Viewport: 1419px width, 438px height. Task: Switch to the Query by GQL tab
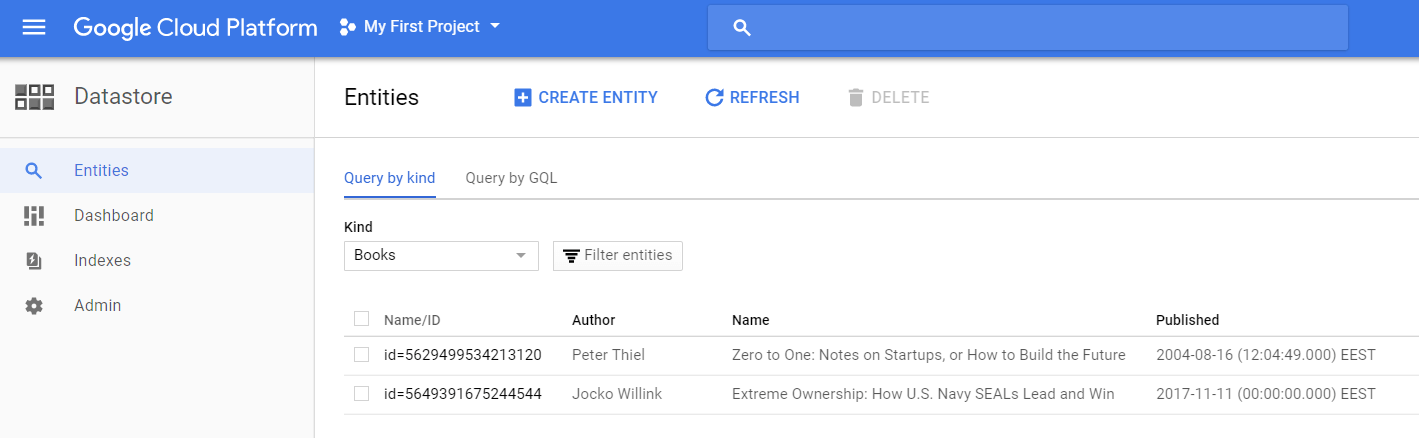(511, 179)
